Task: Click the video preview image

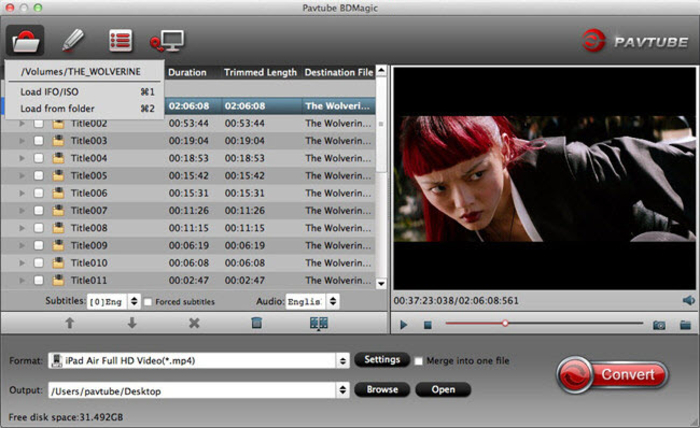Action: [x=545, y=179]
